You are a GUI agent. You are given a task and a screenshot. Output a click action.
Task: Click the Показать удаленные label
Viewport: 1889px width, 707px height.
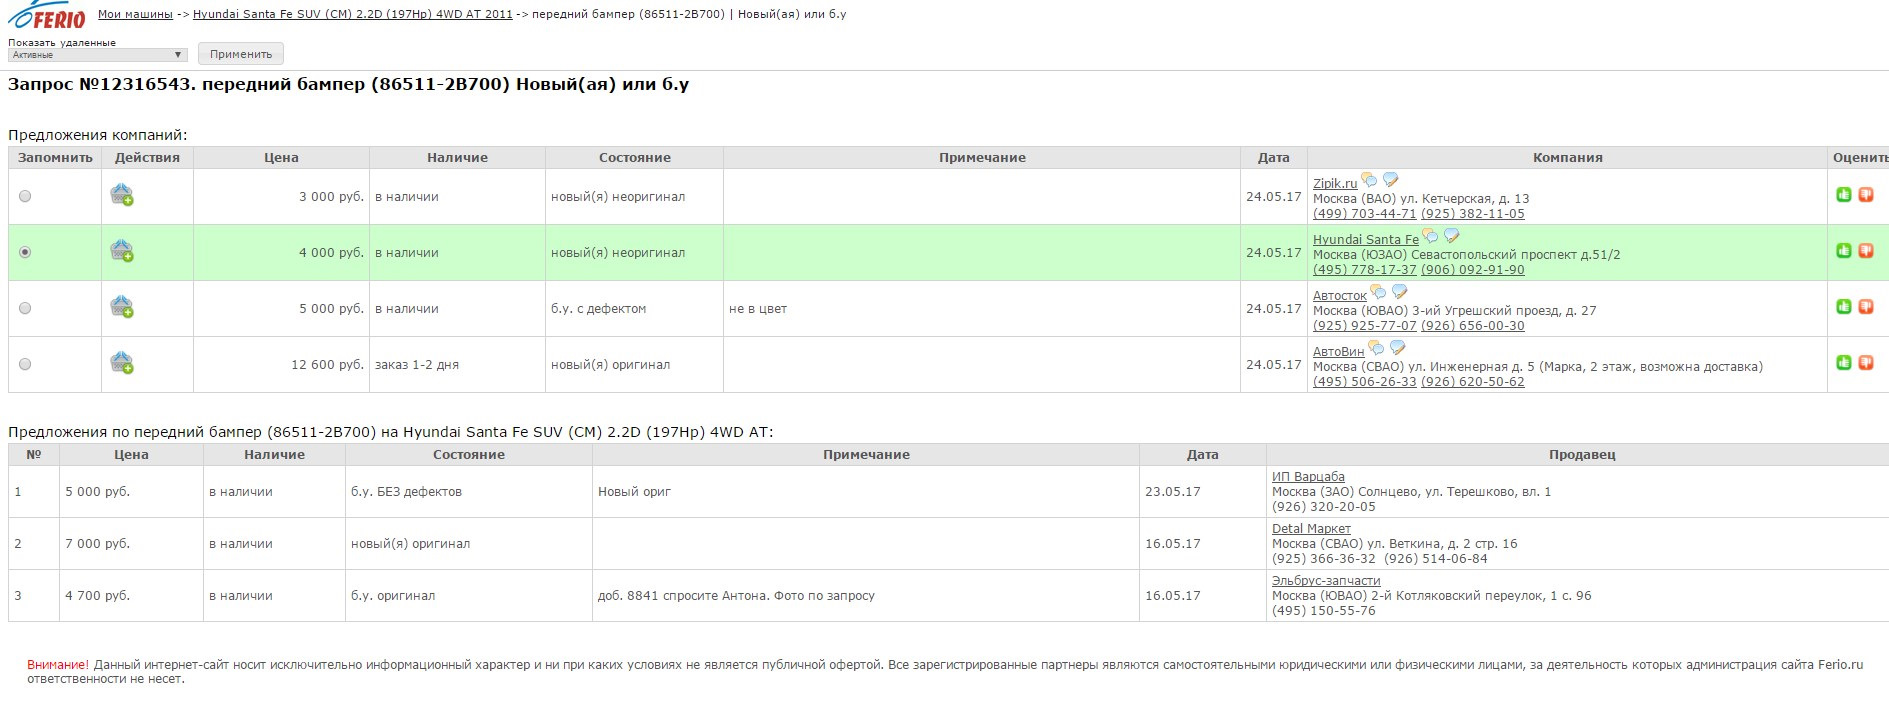(x=62, y=43)
